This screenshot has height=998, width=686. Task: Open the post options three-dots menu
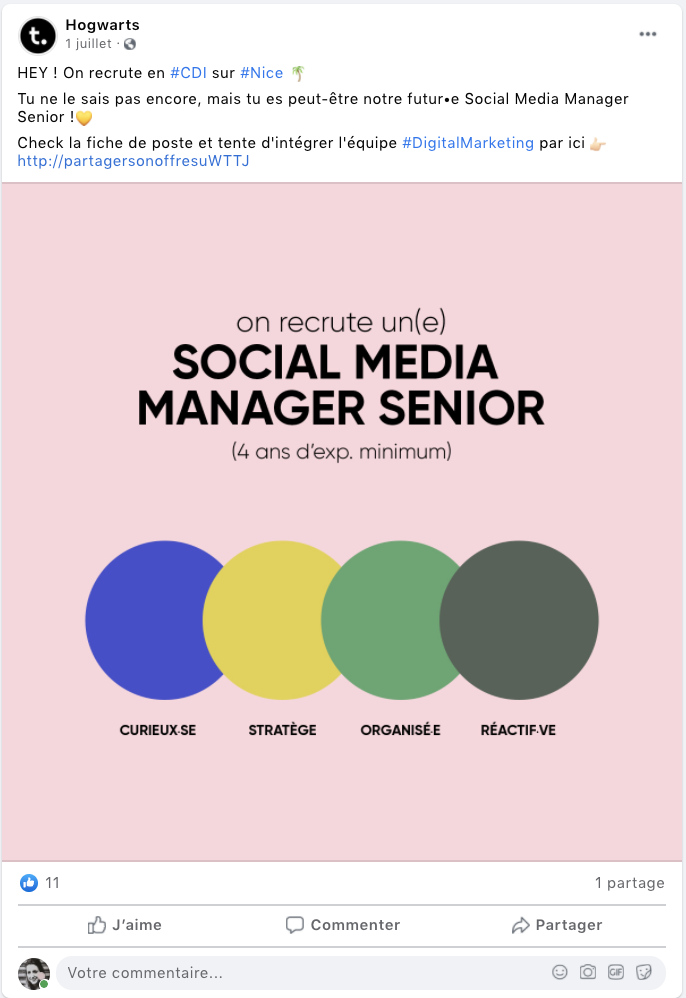click(x=648, y=34)
